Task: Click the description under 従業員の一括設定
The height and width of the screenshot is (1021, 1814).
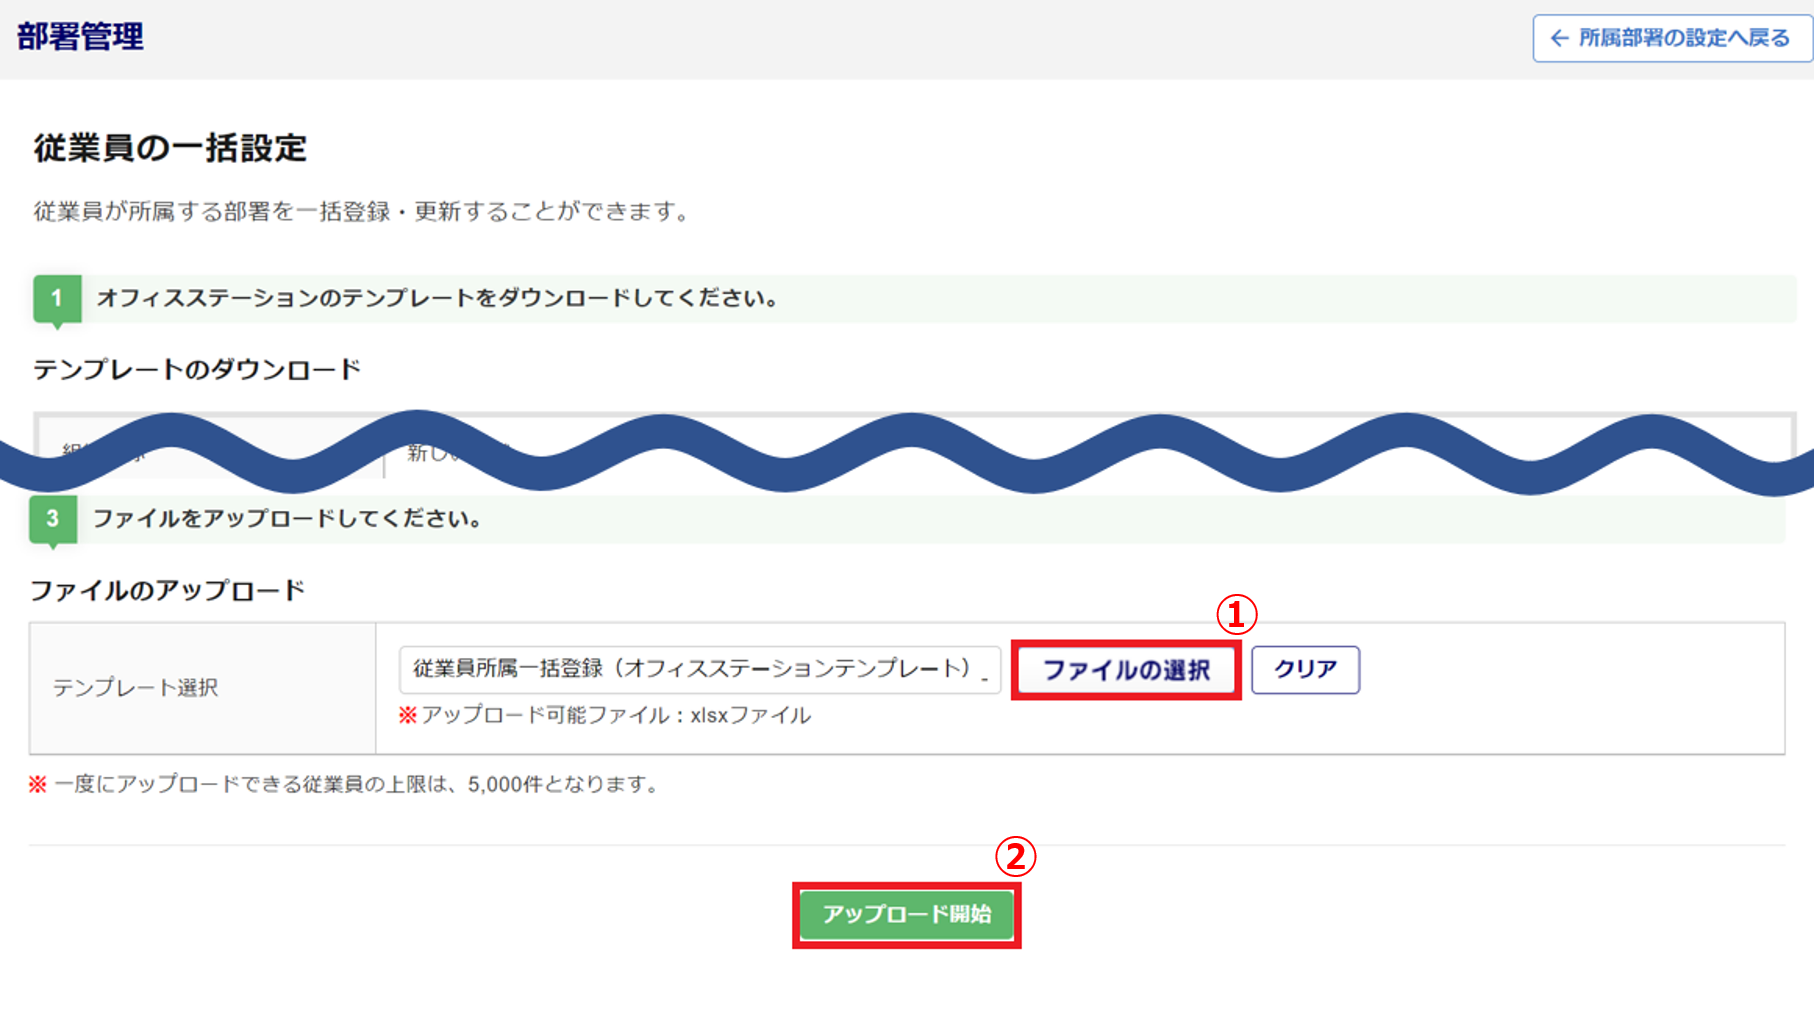Action: click(x=362, y=212)
